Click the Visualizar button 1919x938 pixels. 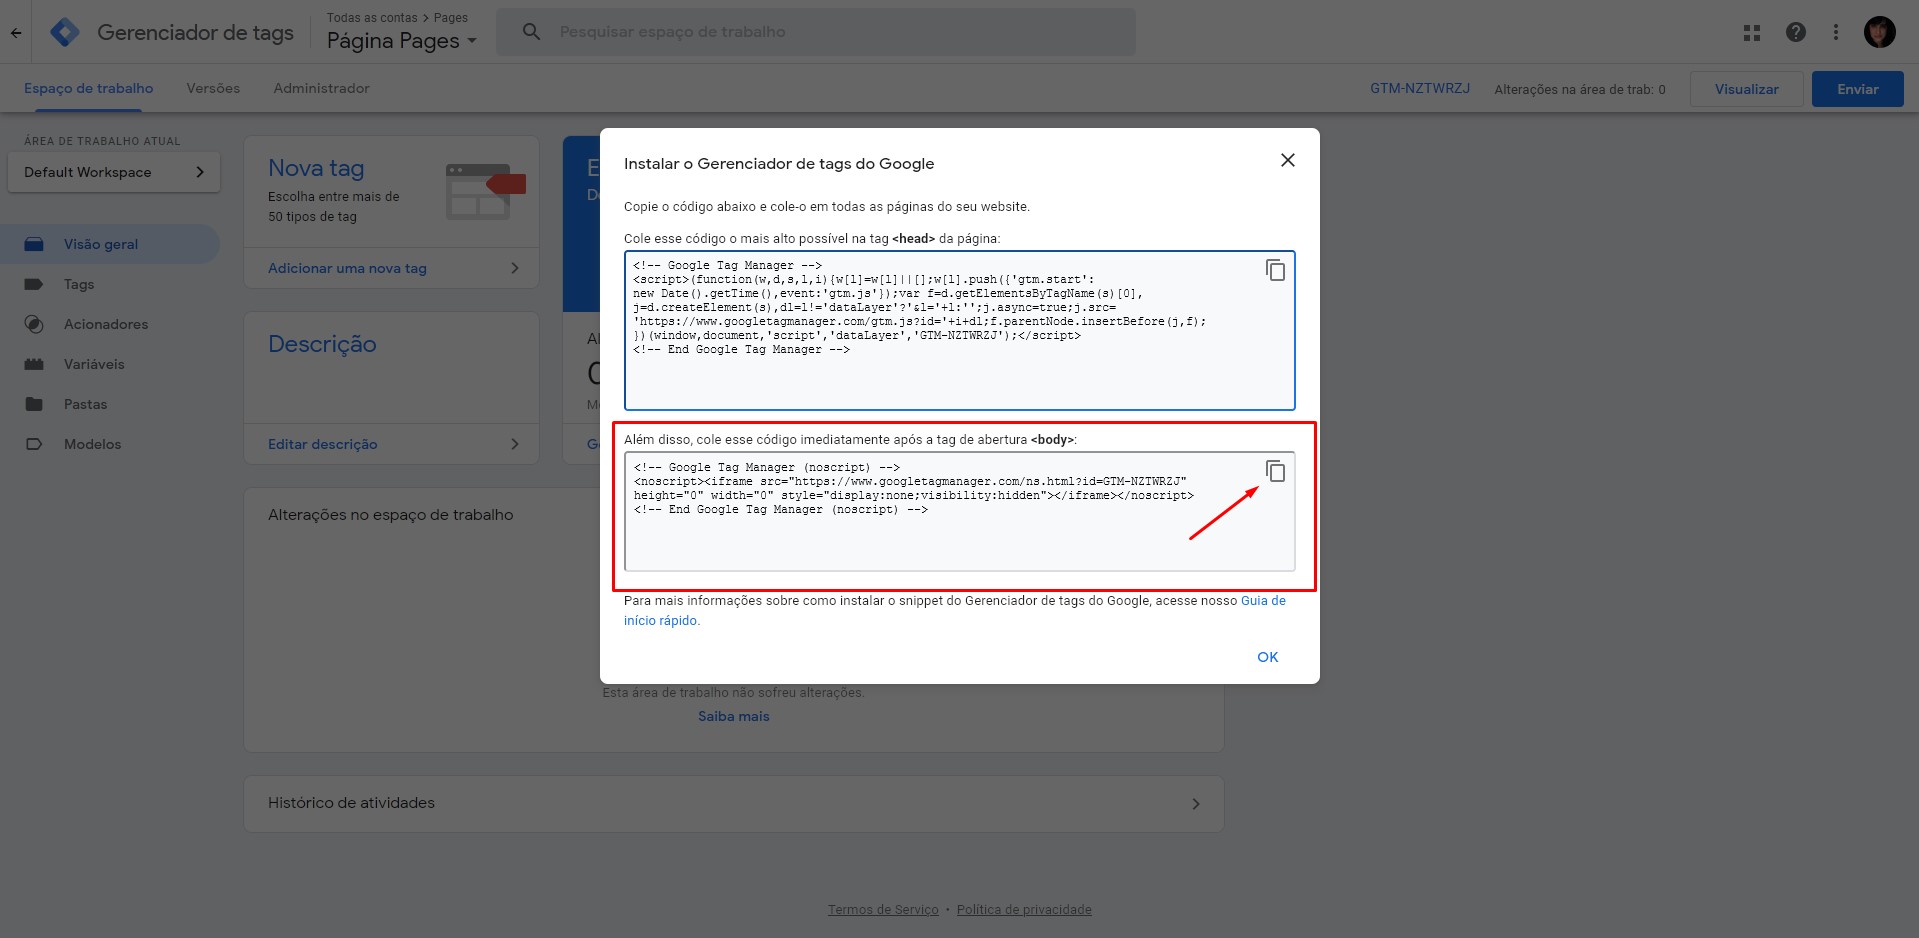(x=1747, y=89)
